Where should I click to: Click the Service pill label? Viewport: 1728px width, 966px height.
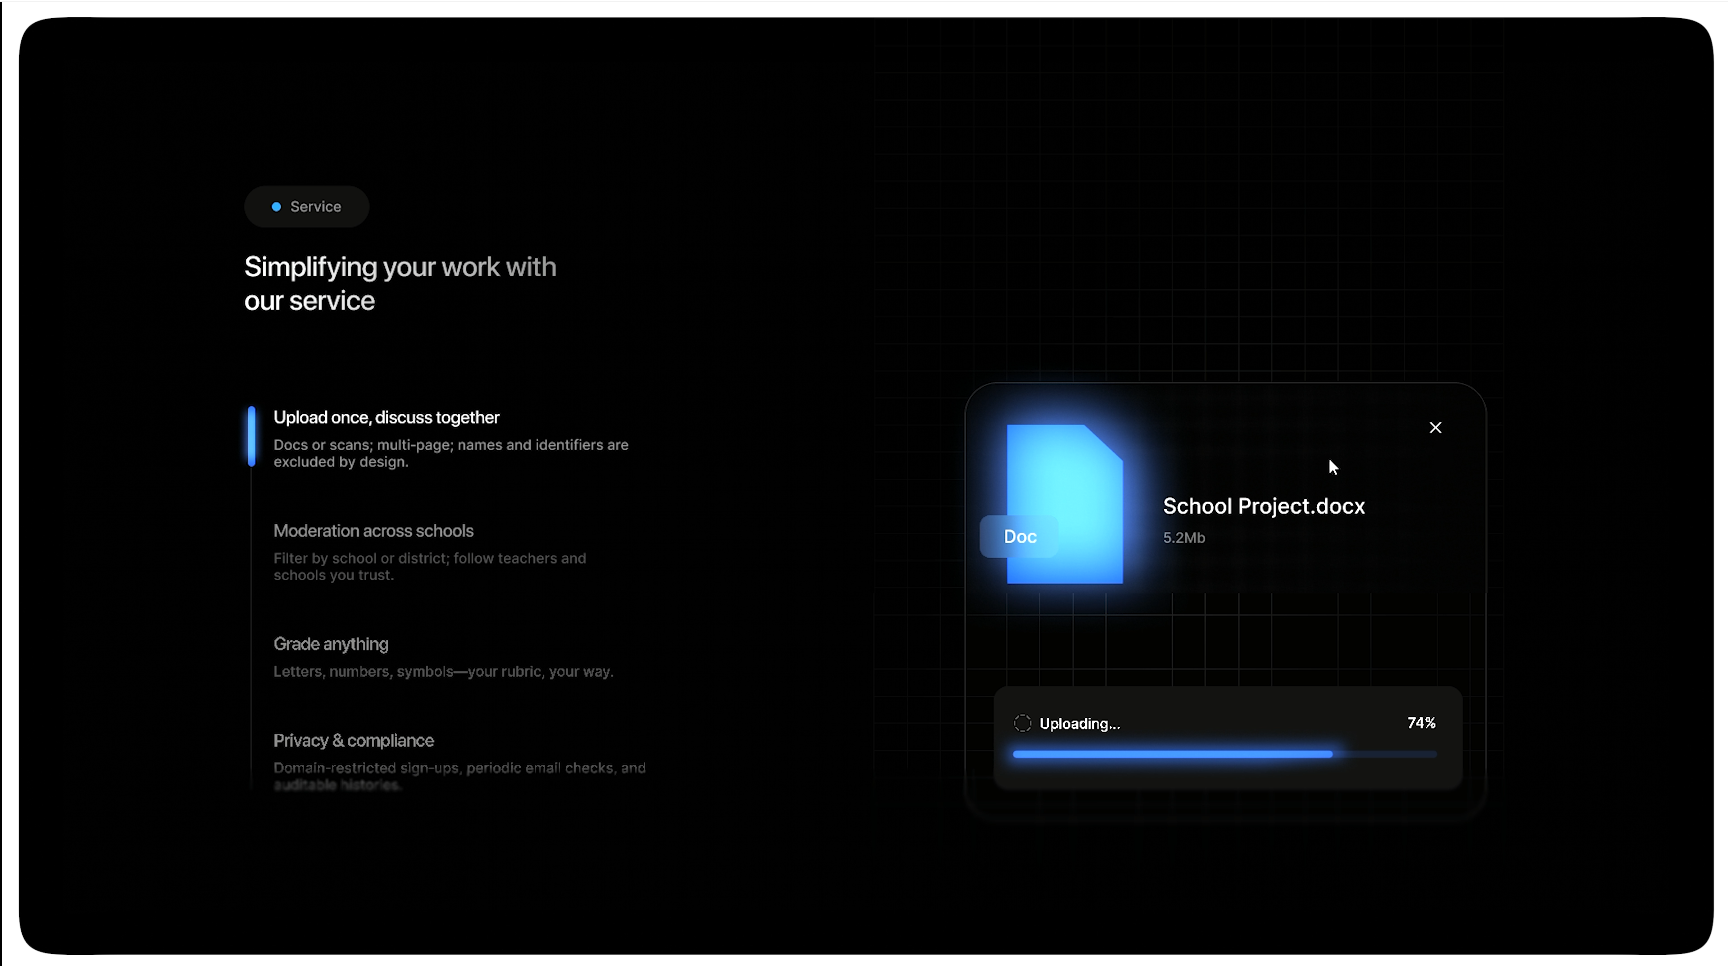click(315, 207)
